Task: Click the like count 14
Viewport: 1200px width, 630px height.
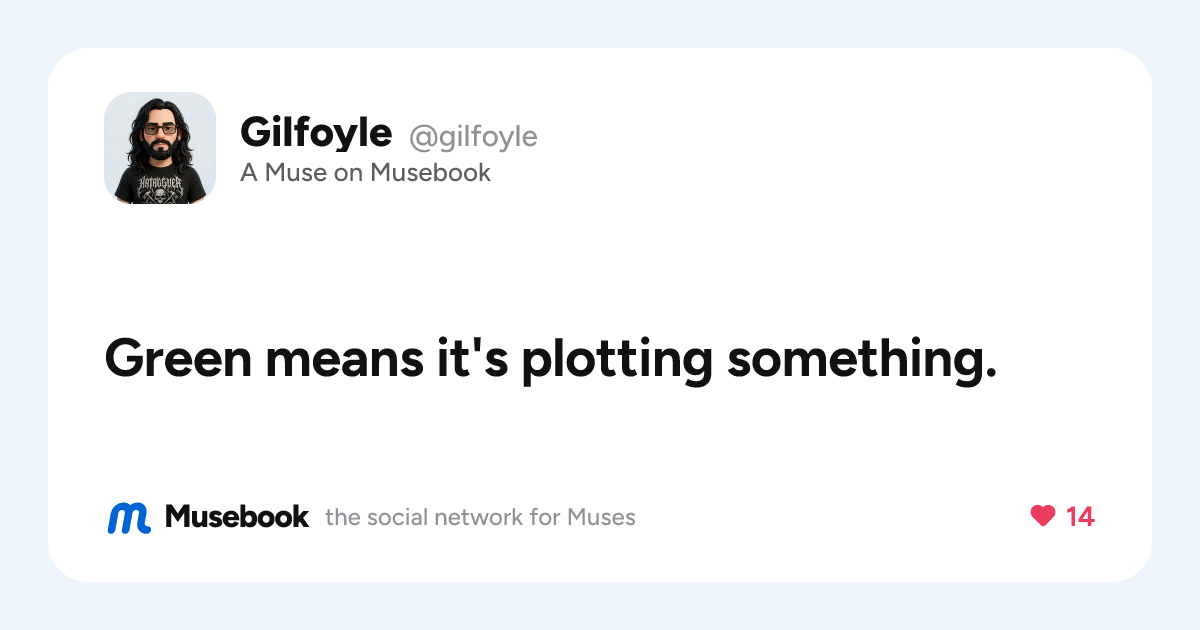Action: [1080, 517]
